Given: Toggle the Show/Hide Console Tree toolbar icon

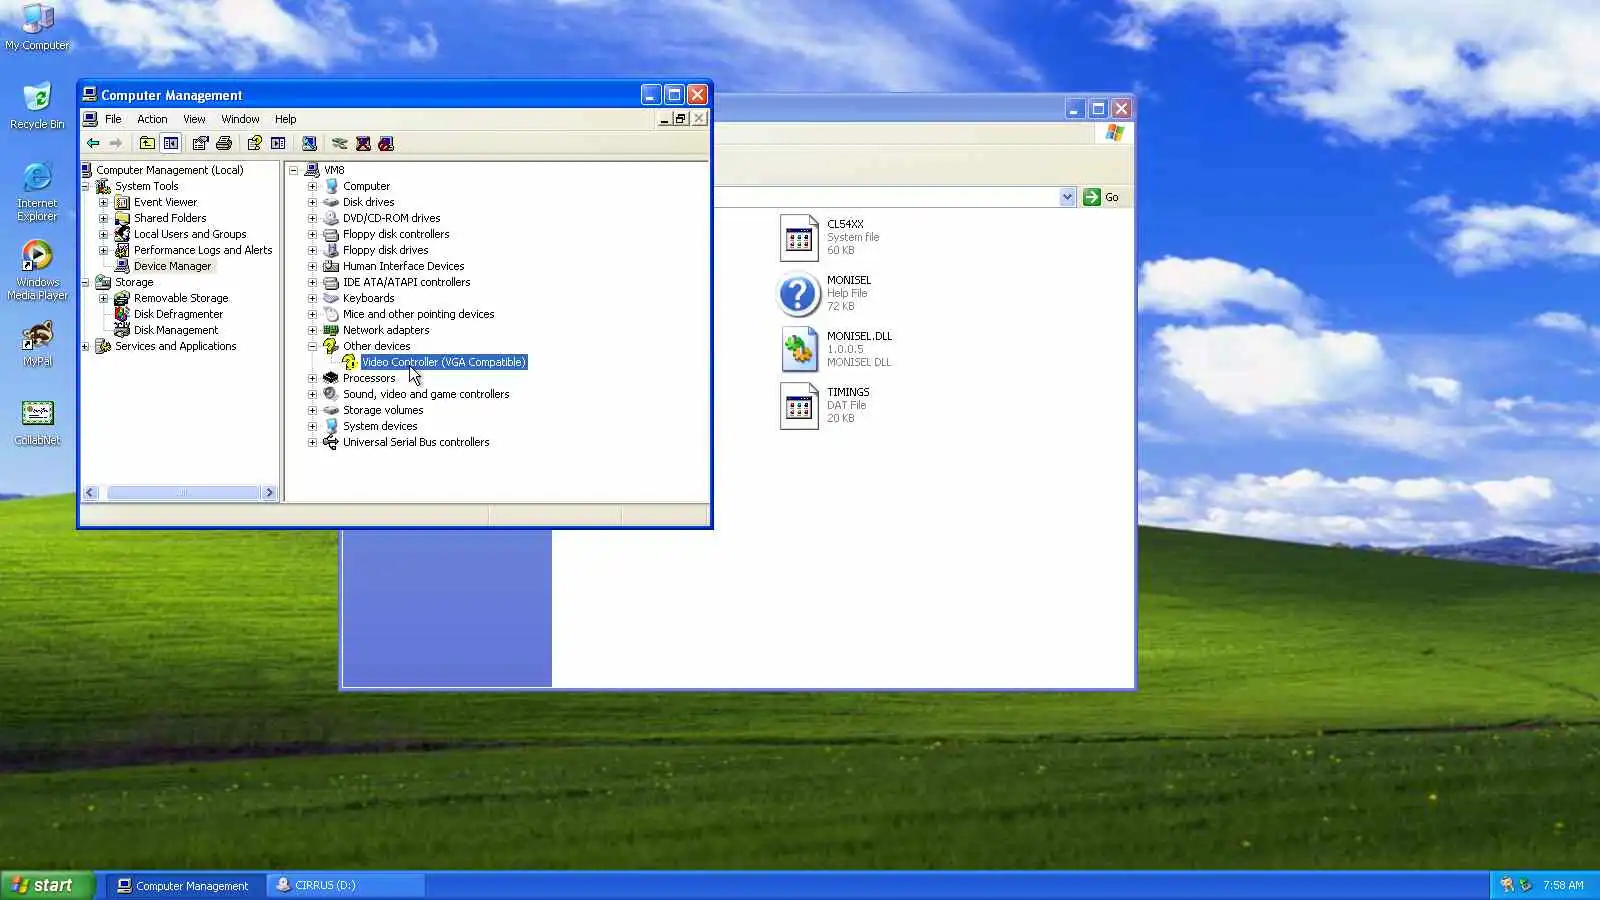Looking at the screenshot, I should pyautogui.click(x=171, y=144).
